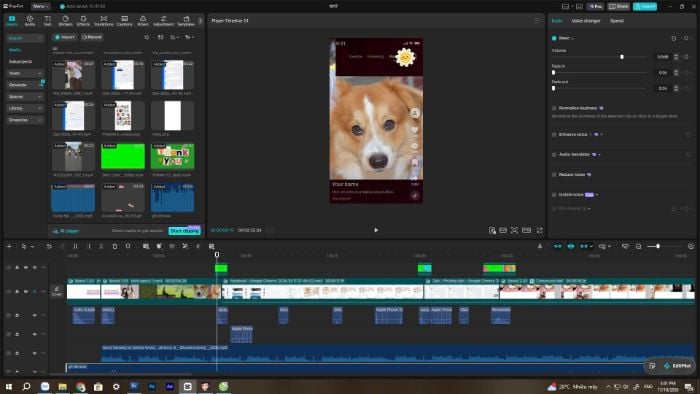Click the player fullscreen icon
The height and width of the screenshot is (394, 700).
coord(539,230)
